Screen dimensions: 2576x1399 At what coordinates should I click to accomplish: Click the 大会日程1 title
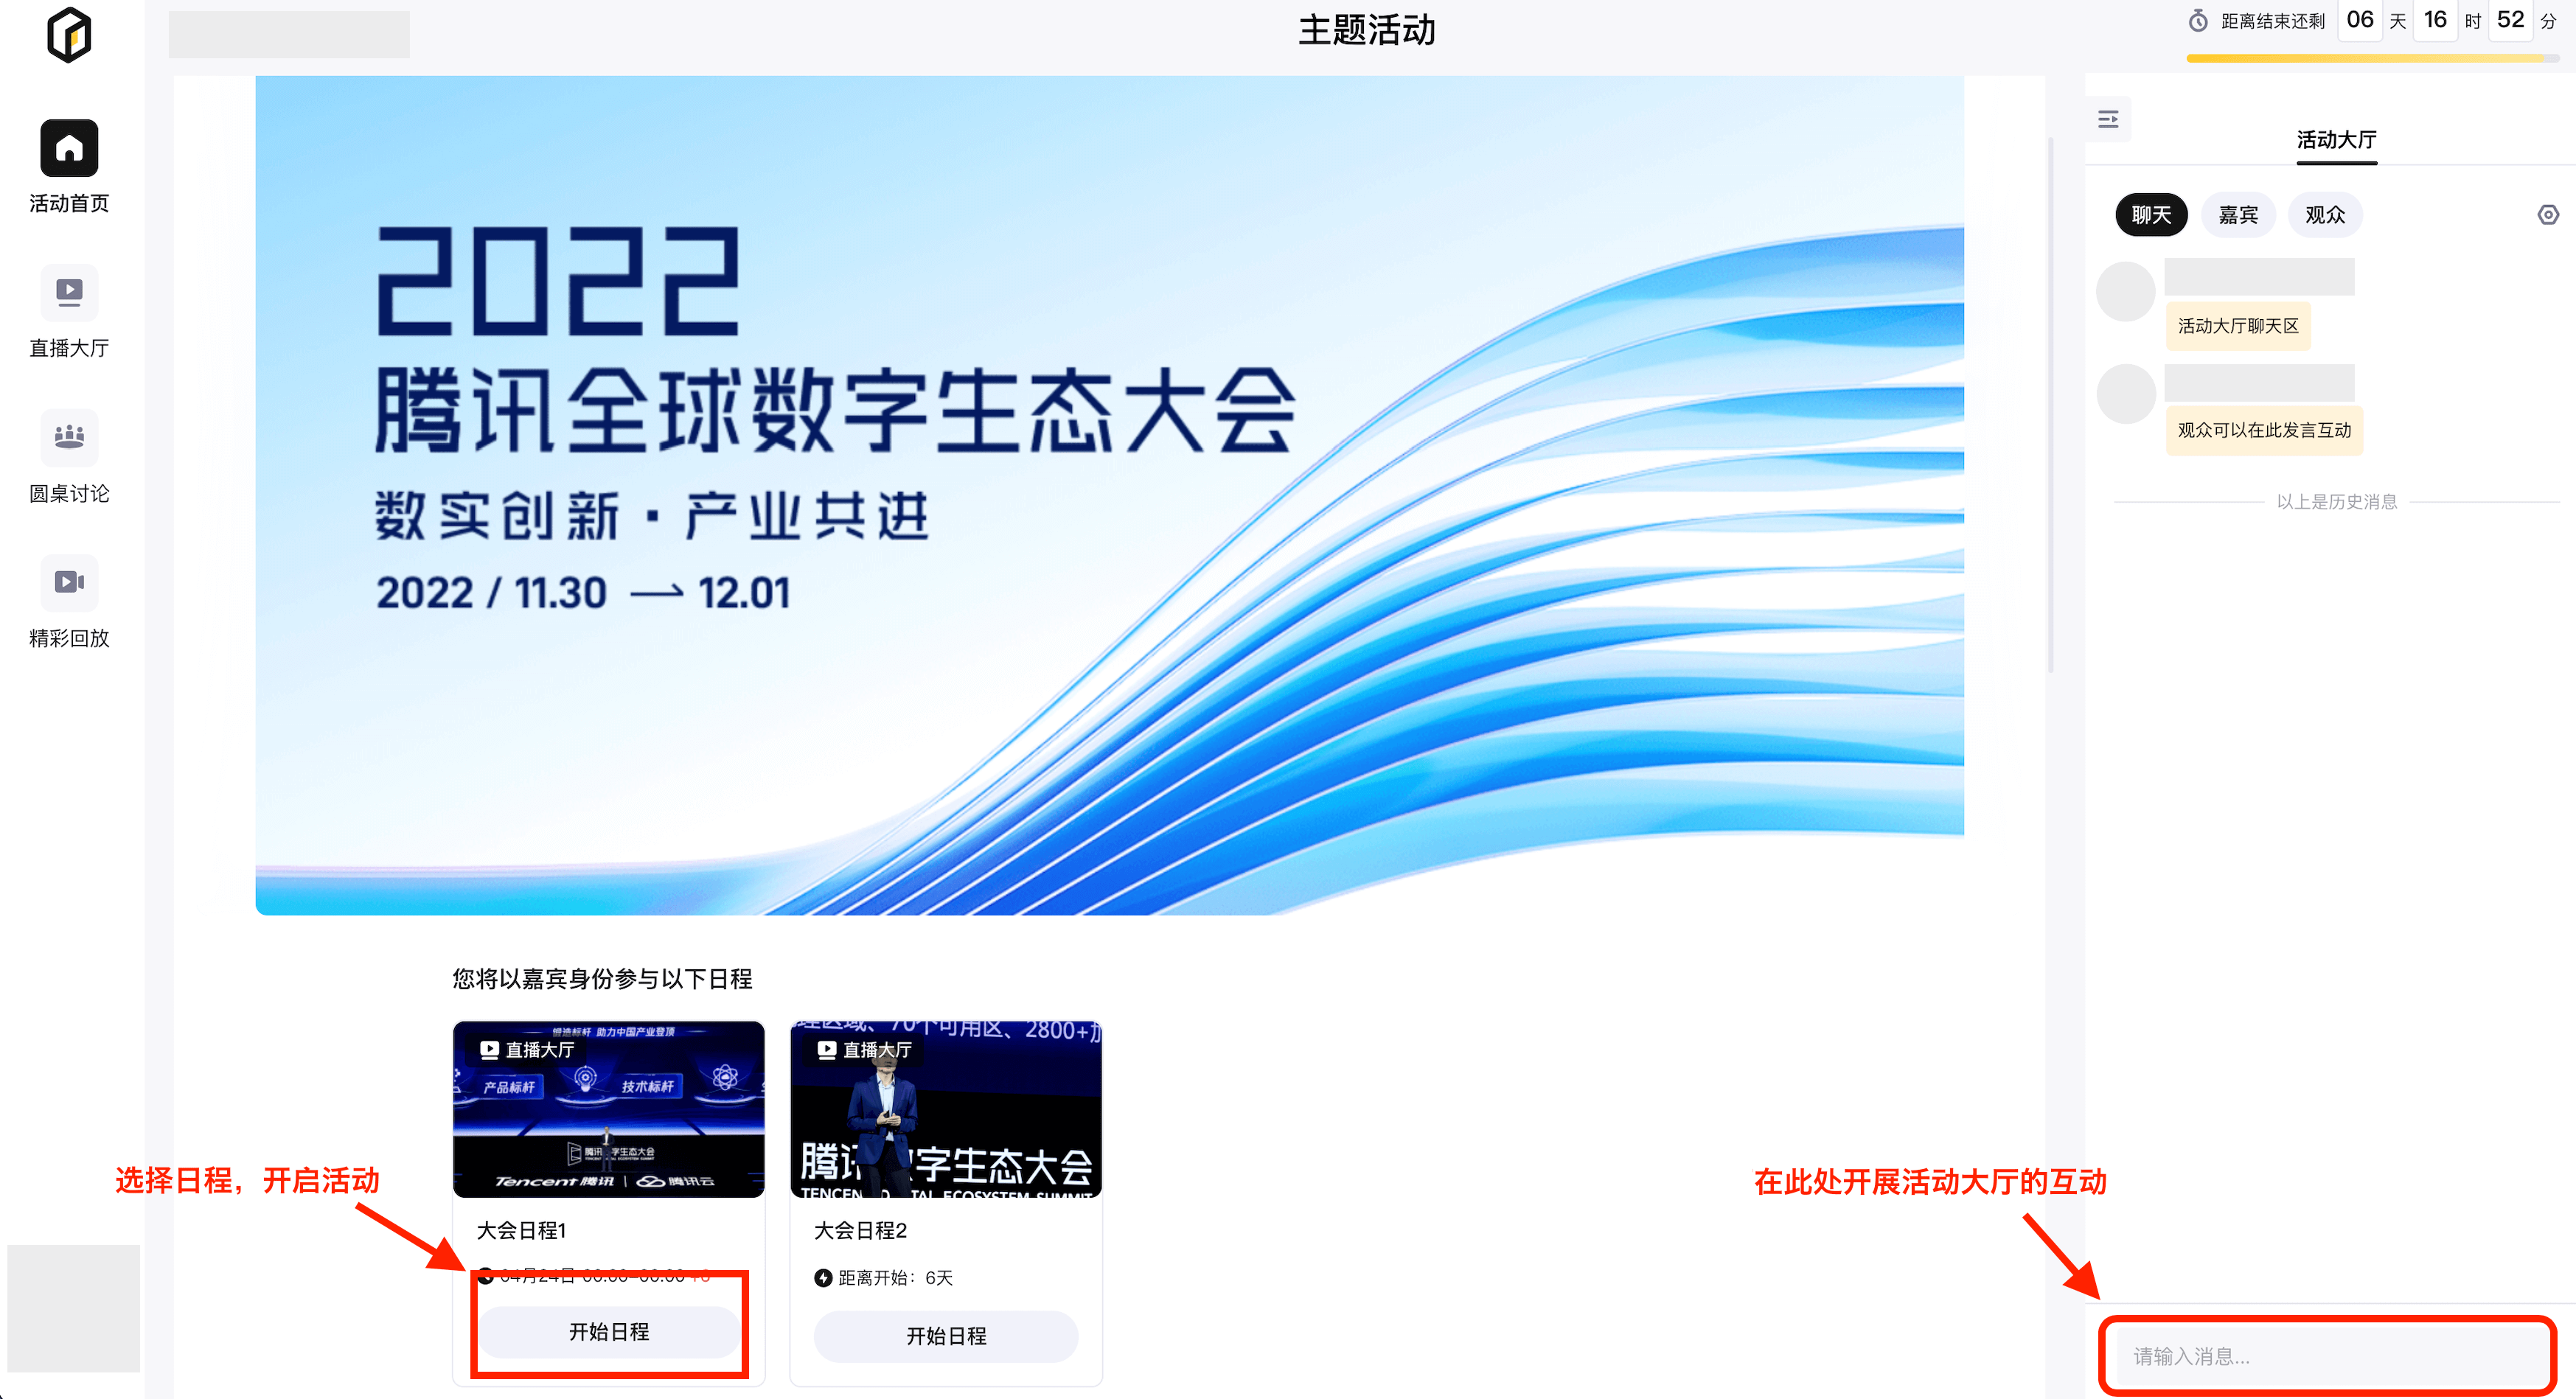pos(521,1230)
